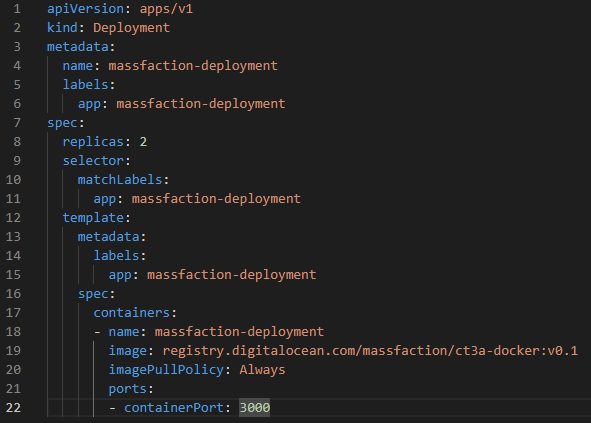
Task: Click the containers key on line 17
Action: pyautogui.click(x=132, y=313)
